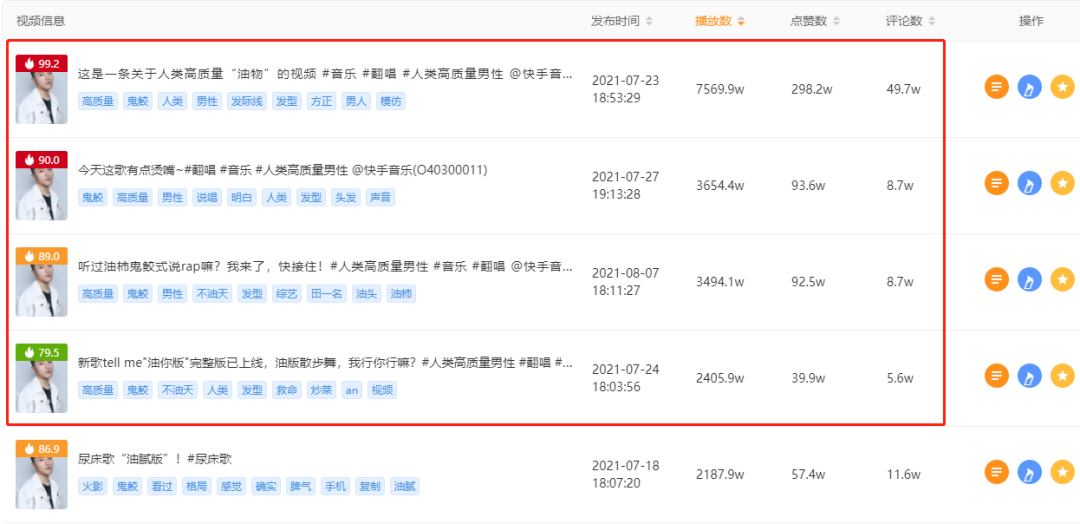The width and height of the screenshot is (1080, 524).
Task: Select the an tag
Action: click(352, 390)
